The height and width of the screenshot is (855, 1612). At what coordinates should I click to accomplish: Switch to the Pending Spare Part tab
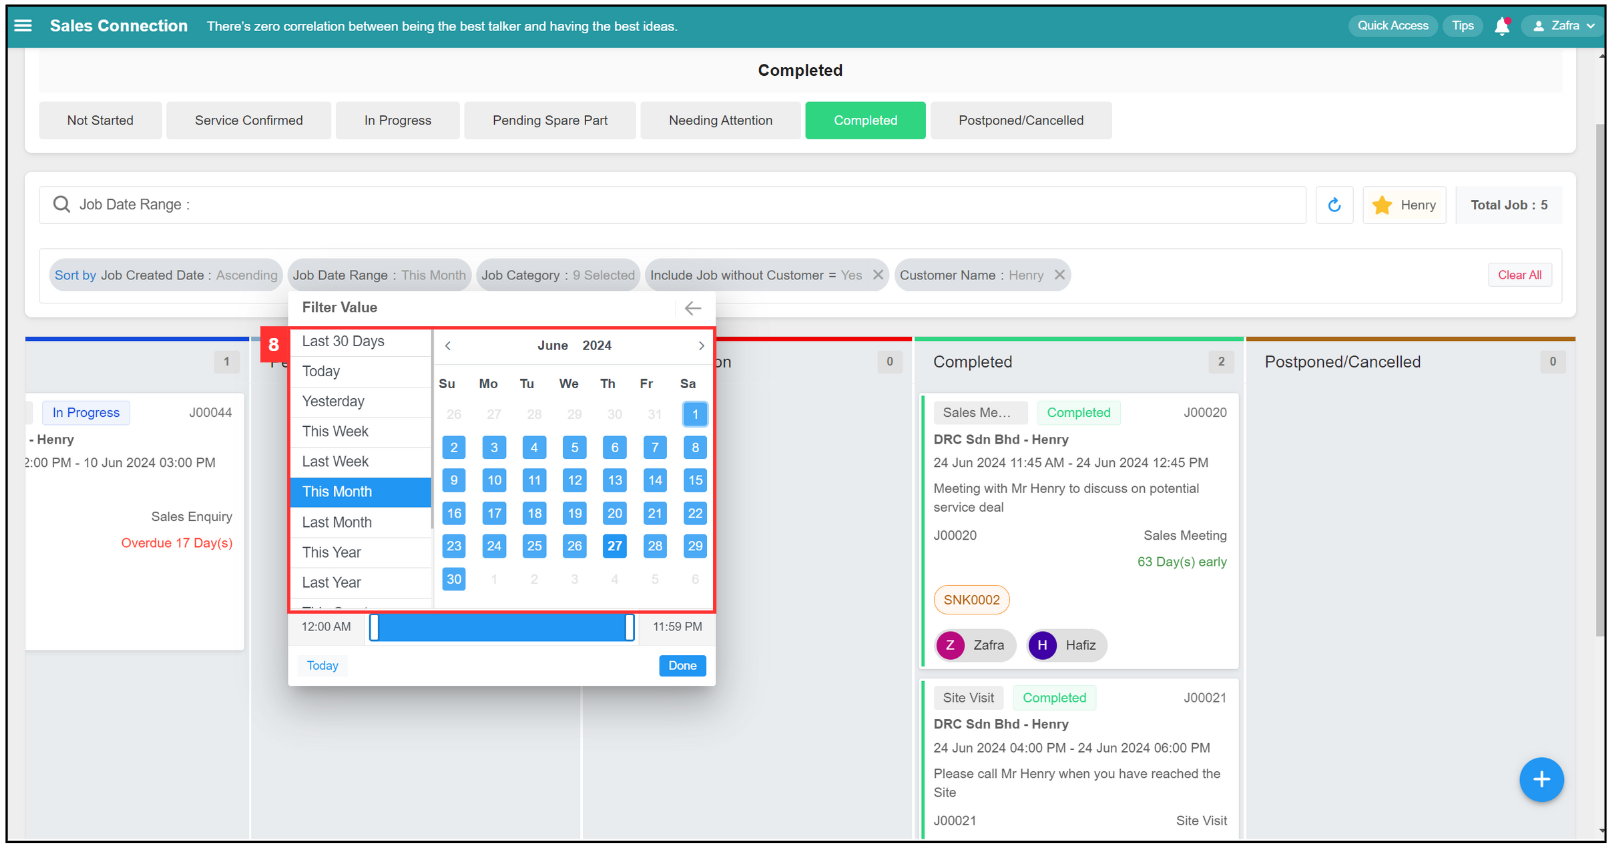[x=550, y=120]
